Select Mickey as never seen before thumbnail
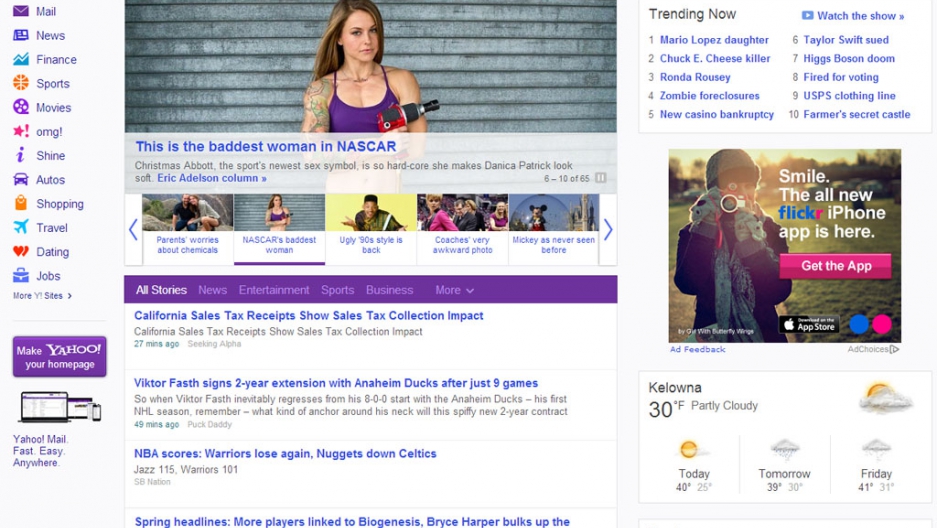 click(554, 228)
